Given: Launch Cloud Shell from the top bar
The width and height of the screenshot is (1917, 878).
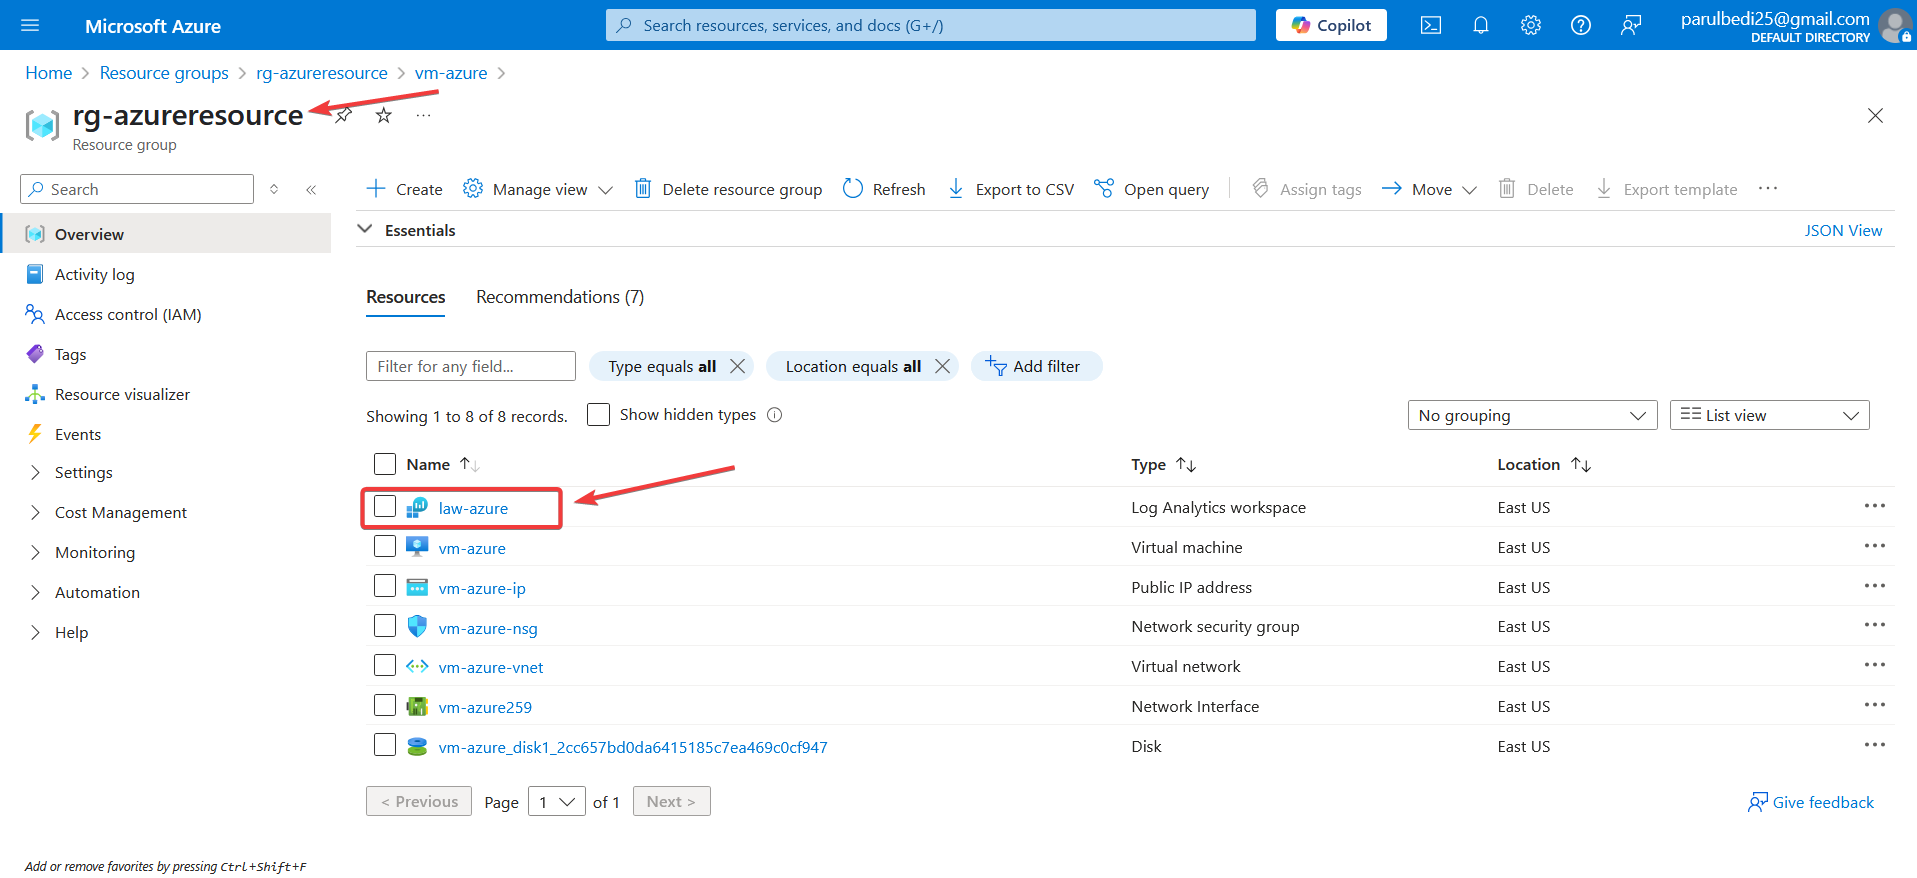Looking at the screenshot, I should 1431,25.
